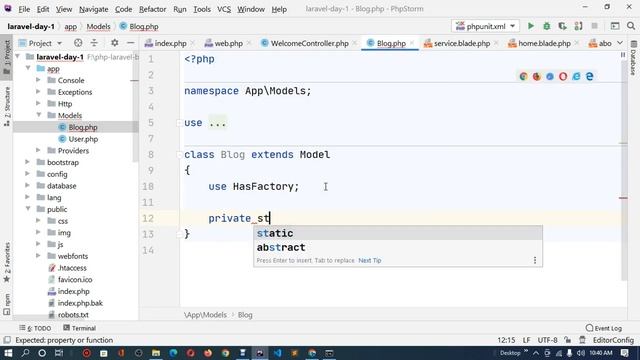Click the EditorConfig status entry

[x=613, y=340]
